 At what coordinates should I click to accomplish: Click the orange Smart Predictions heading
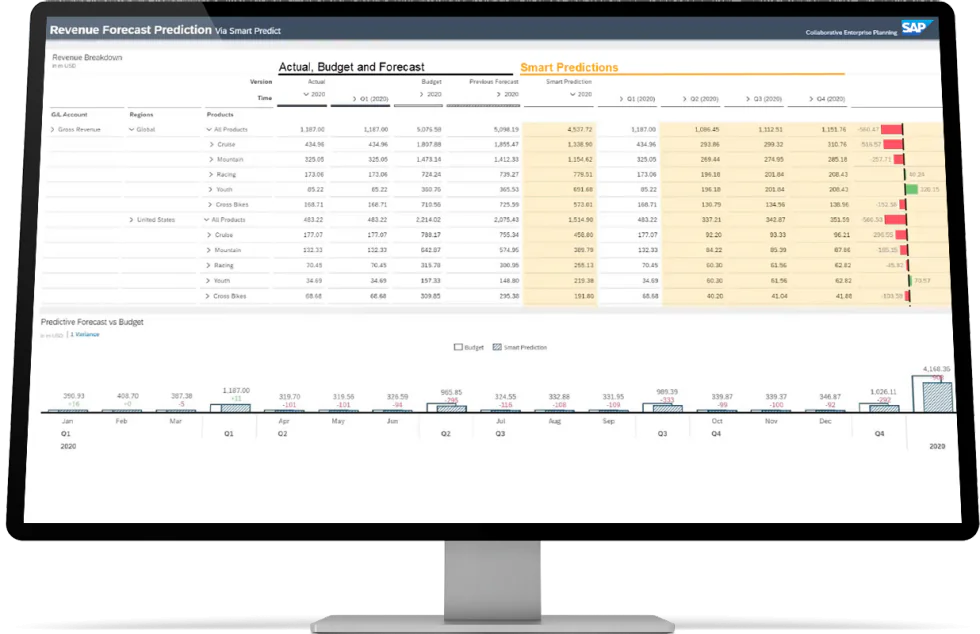pos(569,67)
